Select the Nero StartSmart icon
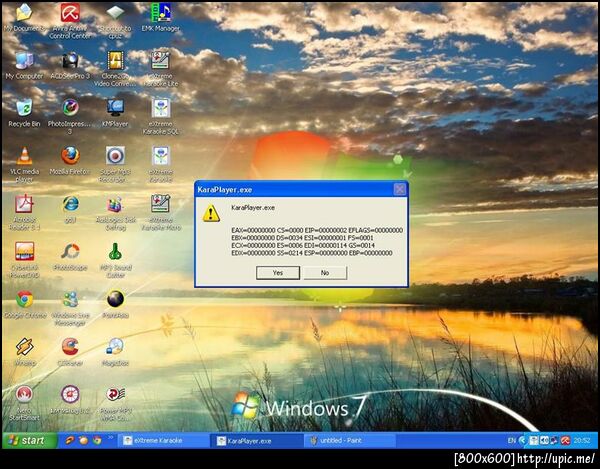This screenshot has height=469, width=600. pos(24,403)
